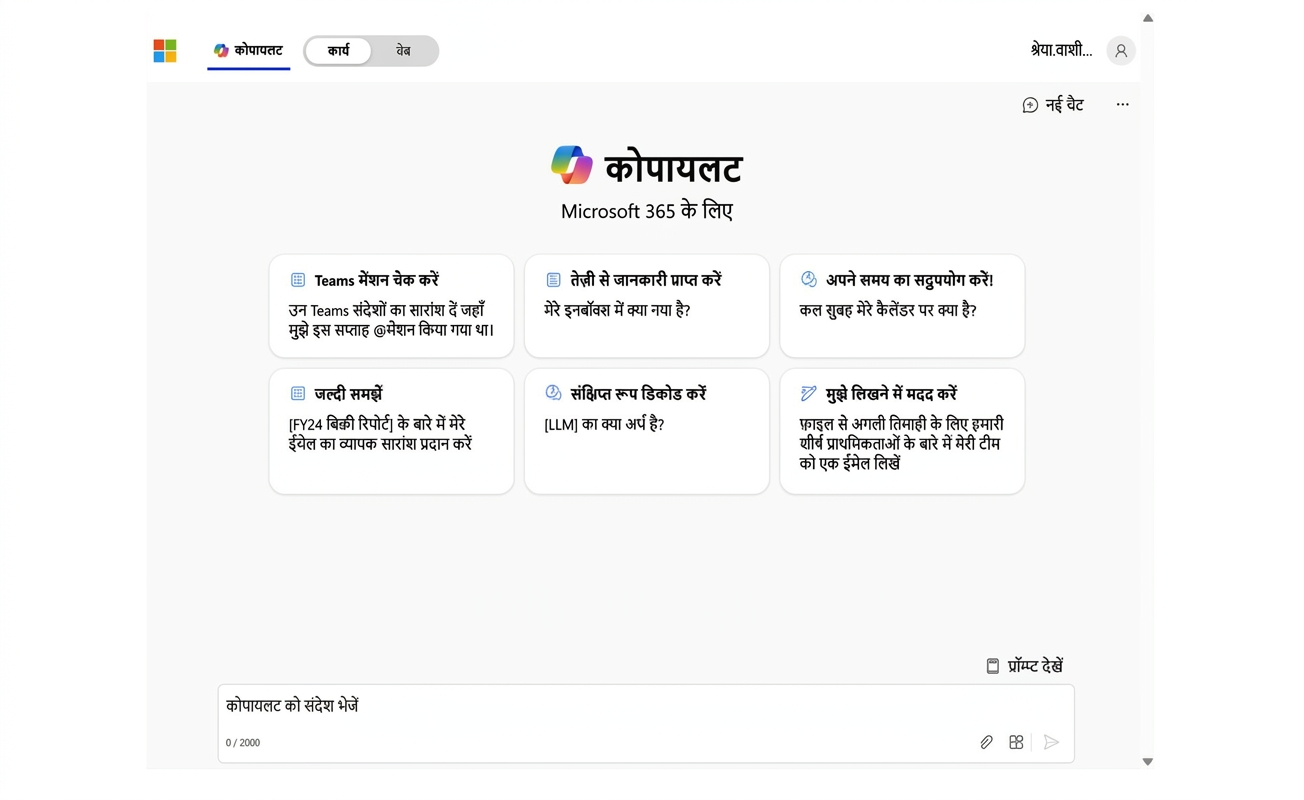
Task: Open user profile avatar icon
Action: tap(1121, 51)
